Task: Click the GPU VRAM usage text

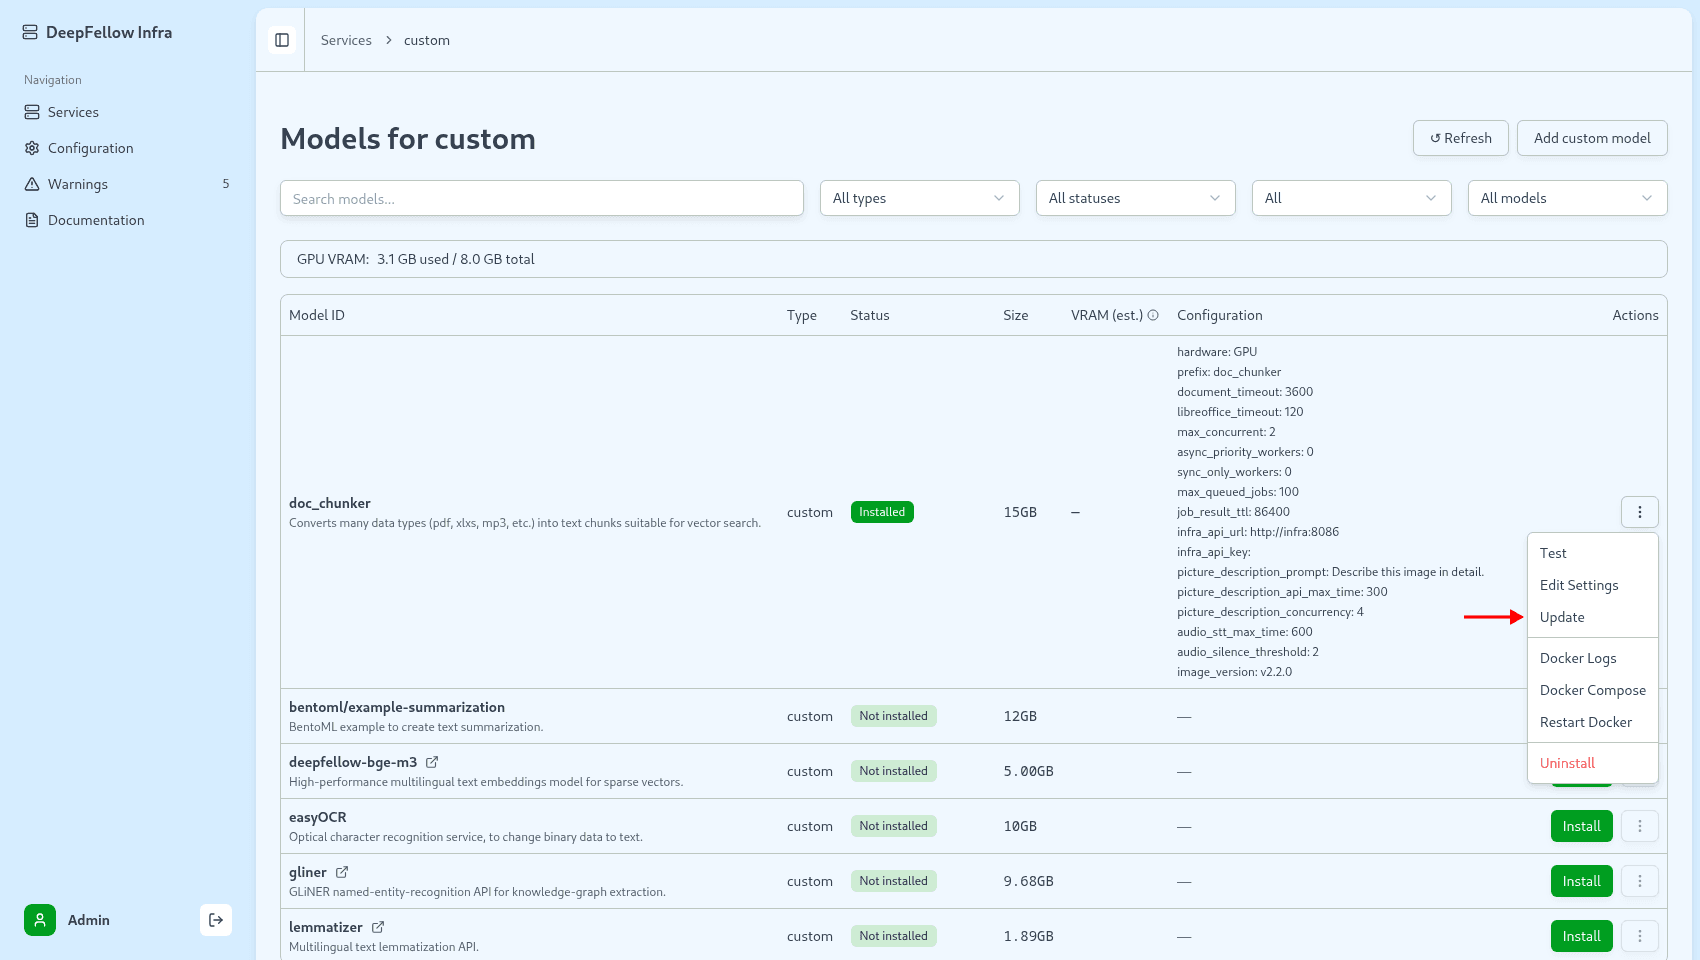Action: coord(416,259)
